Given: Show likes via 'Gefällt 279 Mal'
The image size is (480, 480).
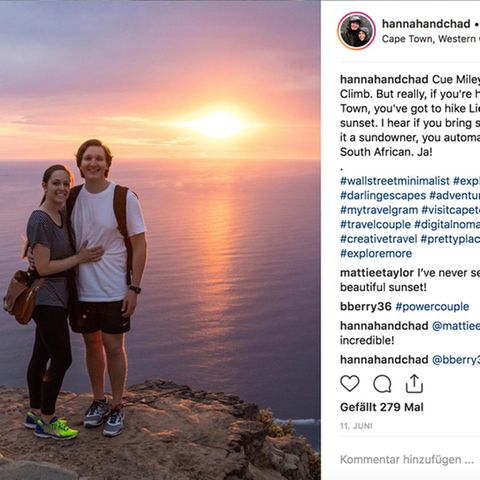Looking at the screenshot, I should 382,407.
